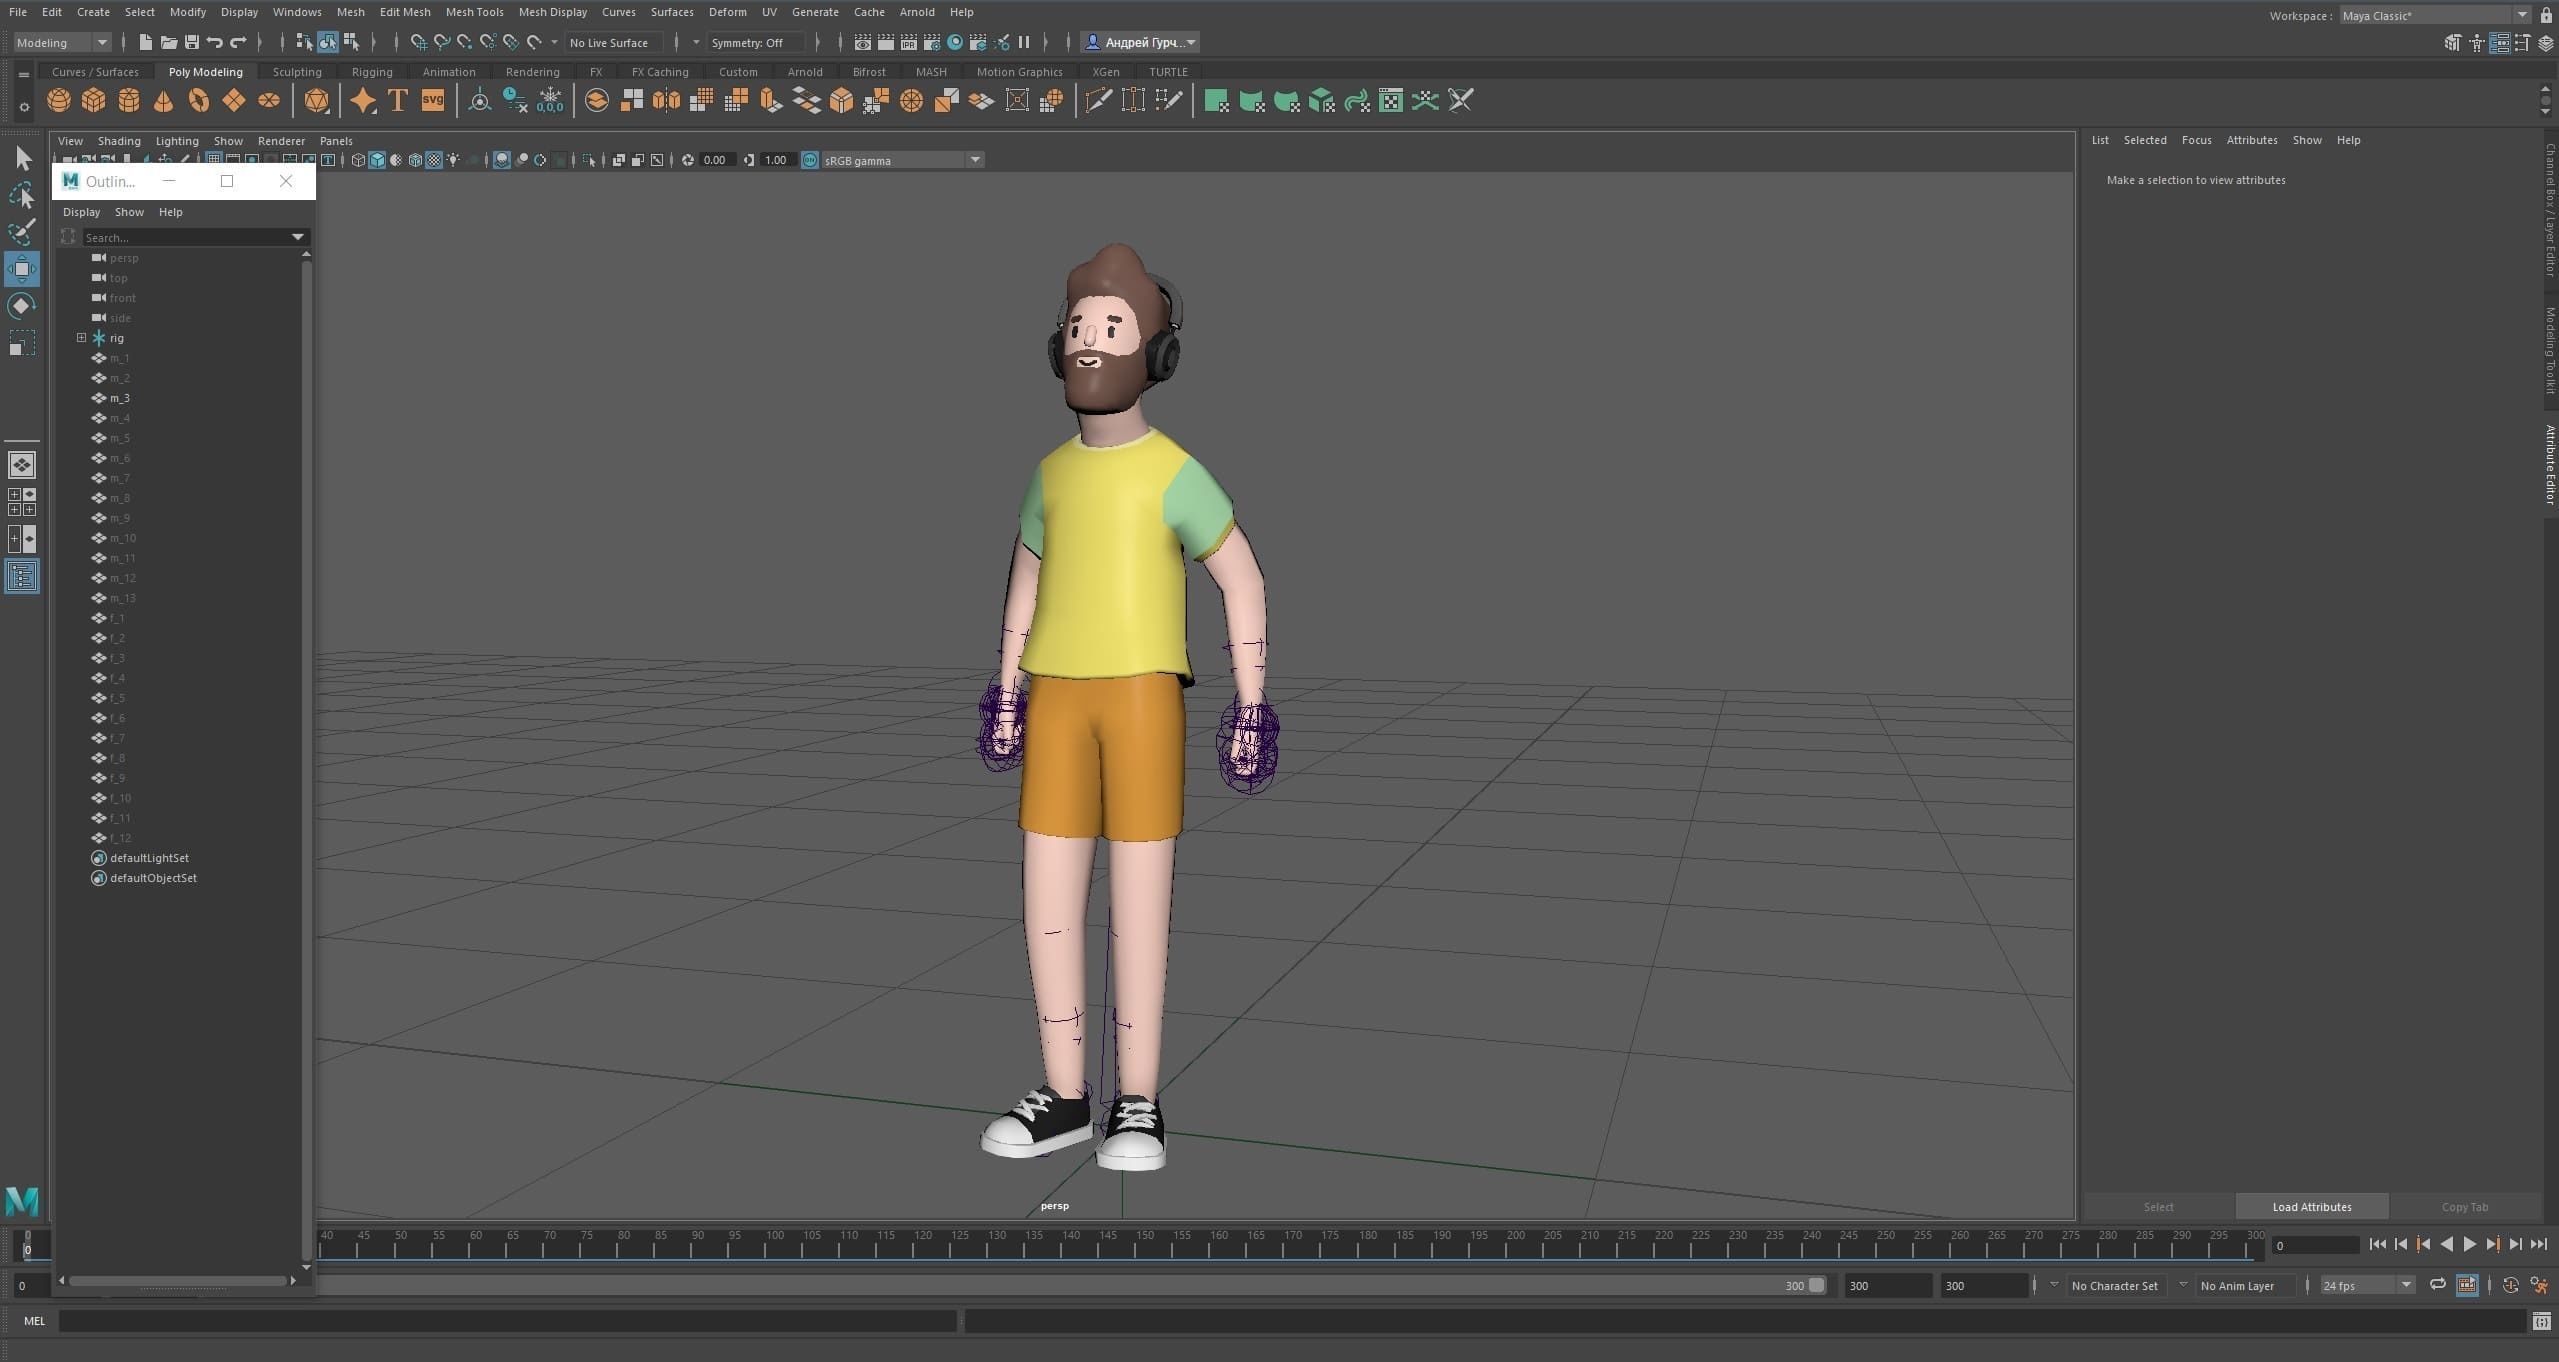This screenshot has height=1362, width=2559.
Task: Click the polygon Type text tool
Action: tap(398, 100)
